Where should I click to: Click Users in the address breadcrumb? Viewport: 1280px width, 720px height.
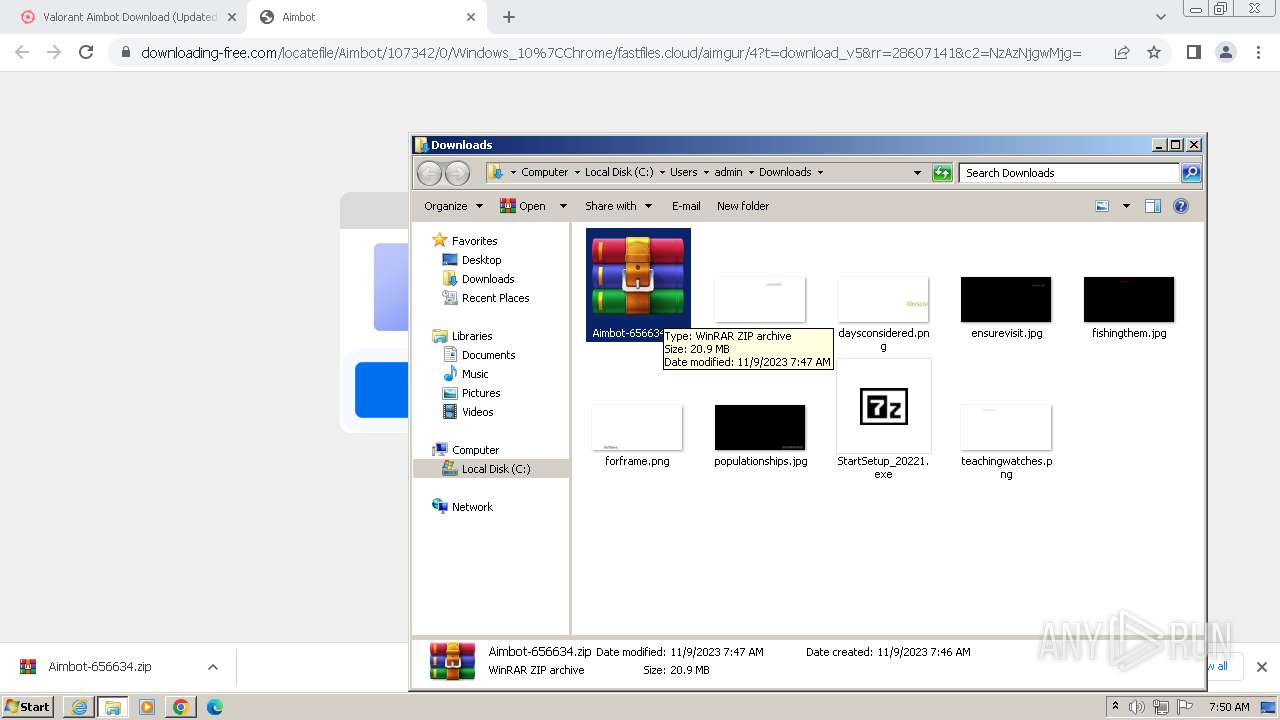[684, 172]
